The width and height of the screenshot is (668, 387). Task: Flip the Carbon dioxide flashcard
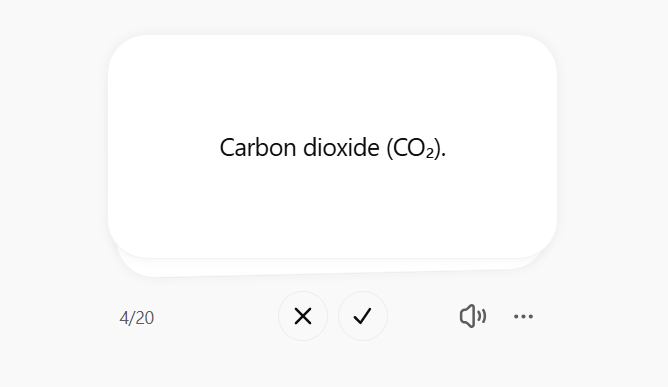pos(332,146)
